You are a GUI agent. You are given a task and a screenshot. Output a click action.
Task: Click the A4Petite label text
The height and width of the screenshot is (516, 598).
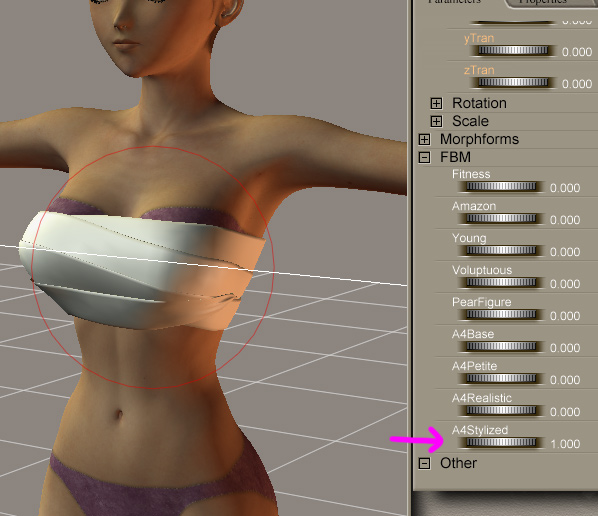pos(474,367)
